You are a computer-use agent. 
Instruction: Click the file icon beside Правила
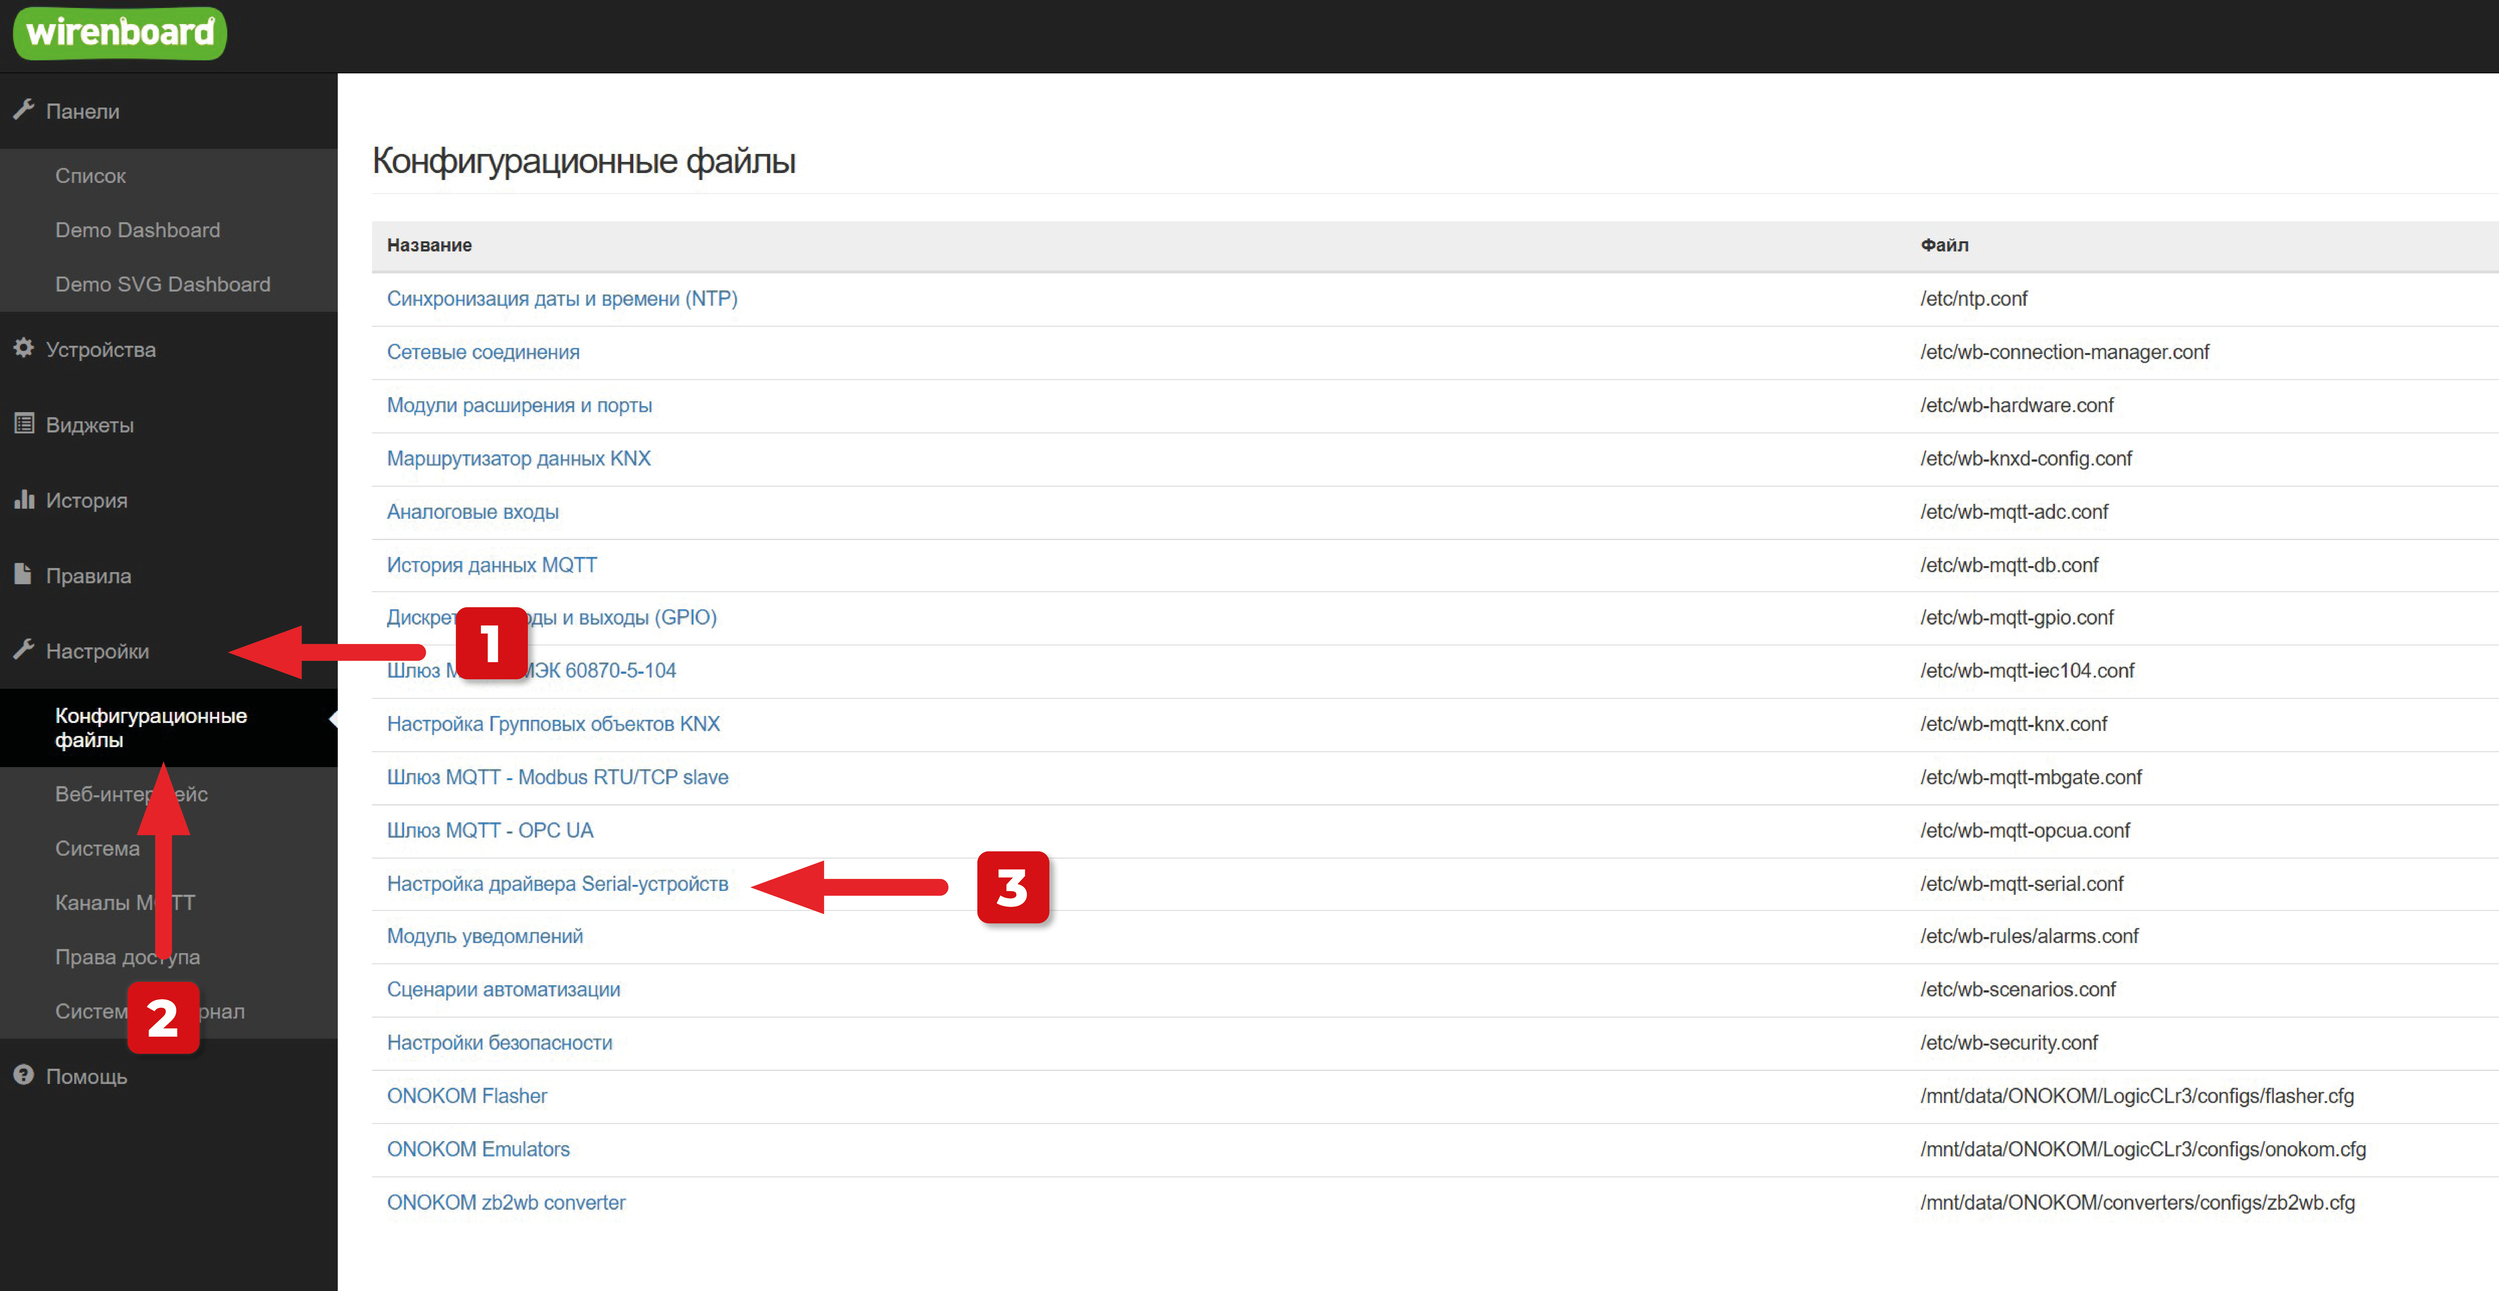point(24,574)
